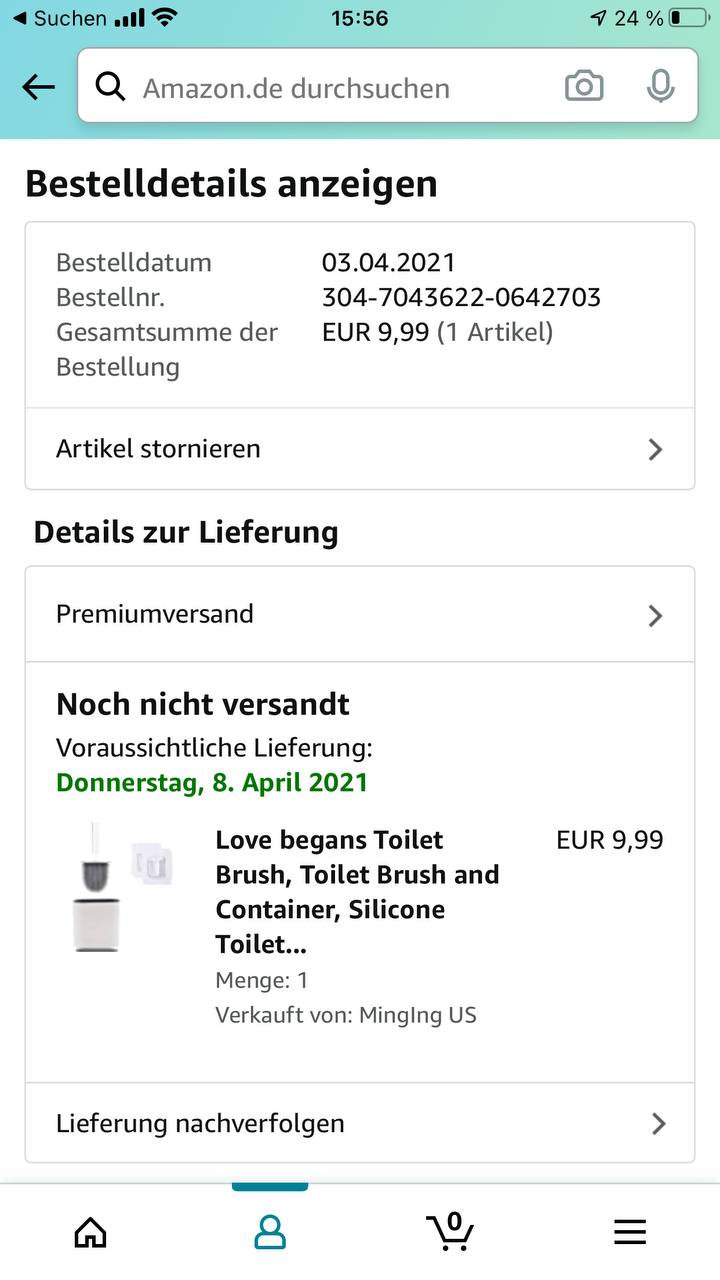Expand Artikel stornieren chevron

pyautogui.click(x=655, y=450)
